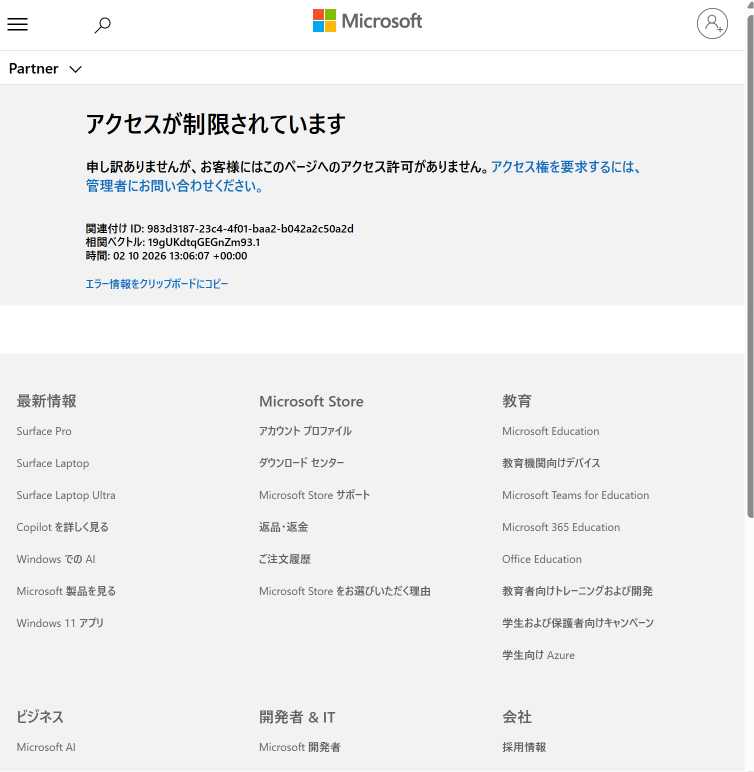Screen dimensions: 754x772
Task: Open Microsoft 開発者 link
Action: click(x=300, y=747)
